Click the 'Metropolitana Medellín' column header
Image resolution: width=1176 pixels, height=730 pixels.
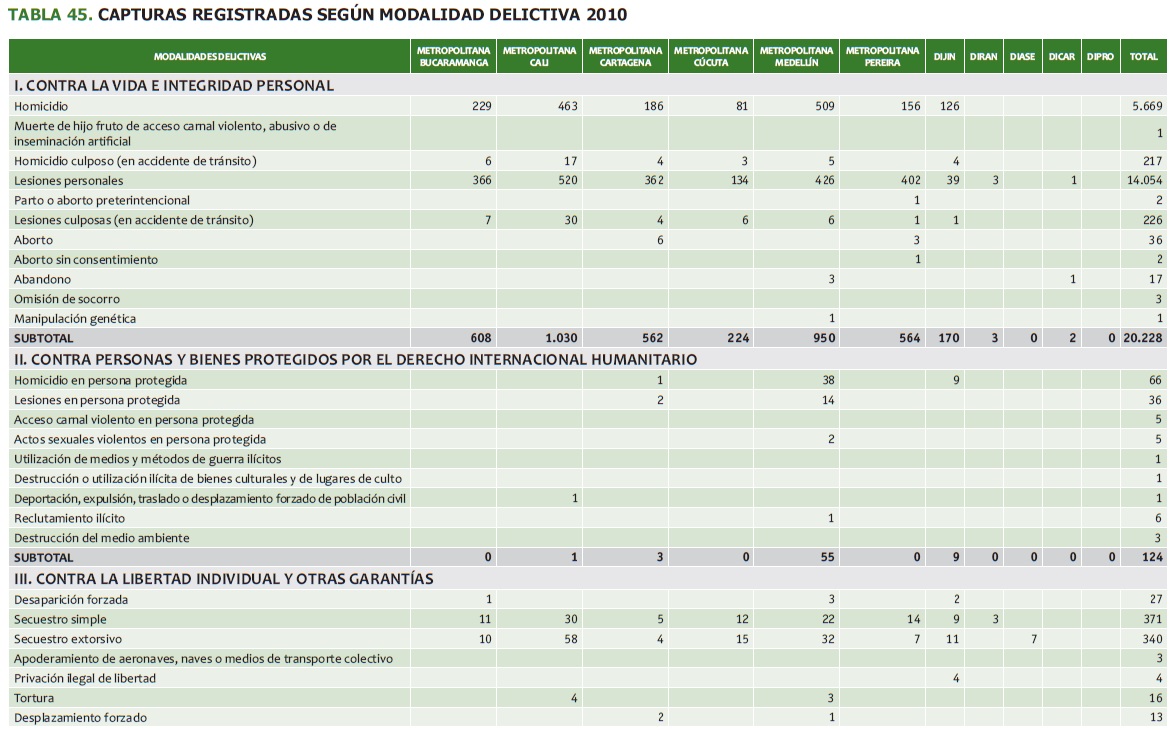796,57
